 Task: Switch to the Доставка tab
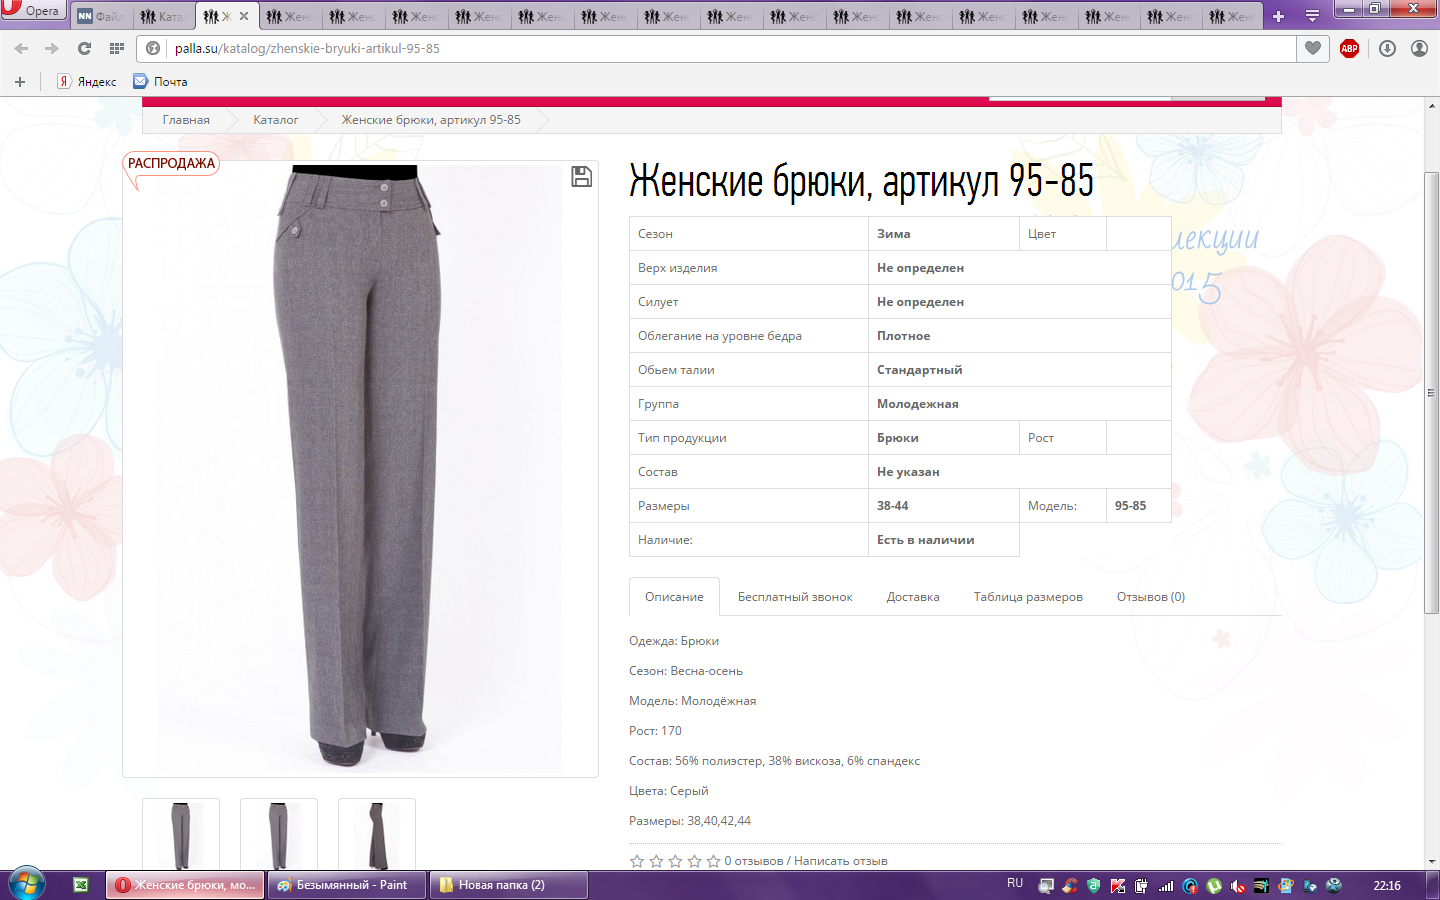click(x=912, y=597)
